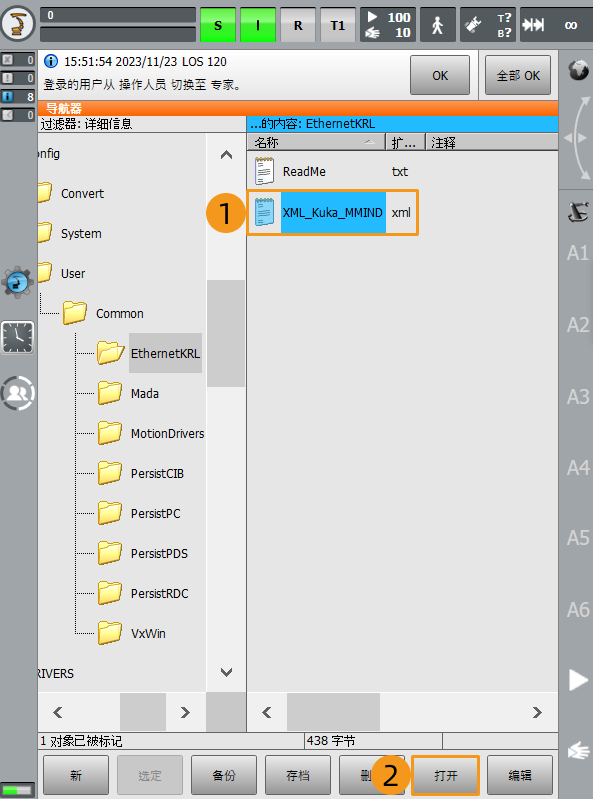Toggle the drives I status indicator

[258, 25]
